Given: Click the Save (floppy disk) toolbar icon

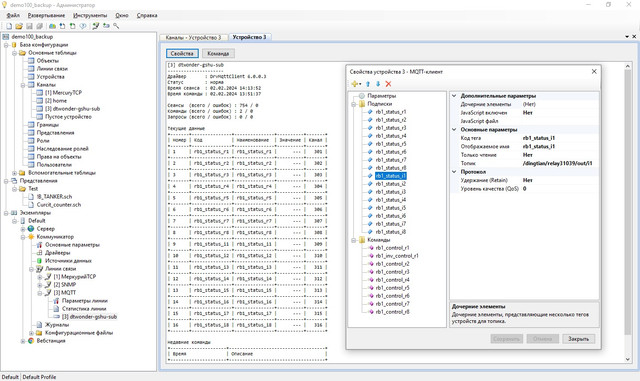Looking at the screenshot, I should (x=29, y=26).
